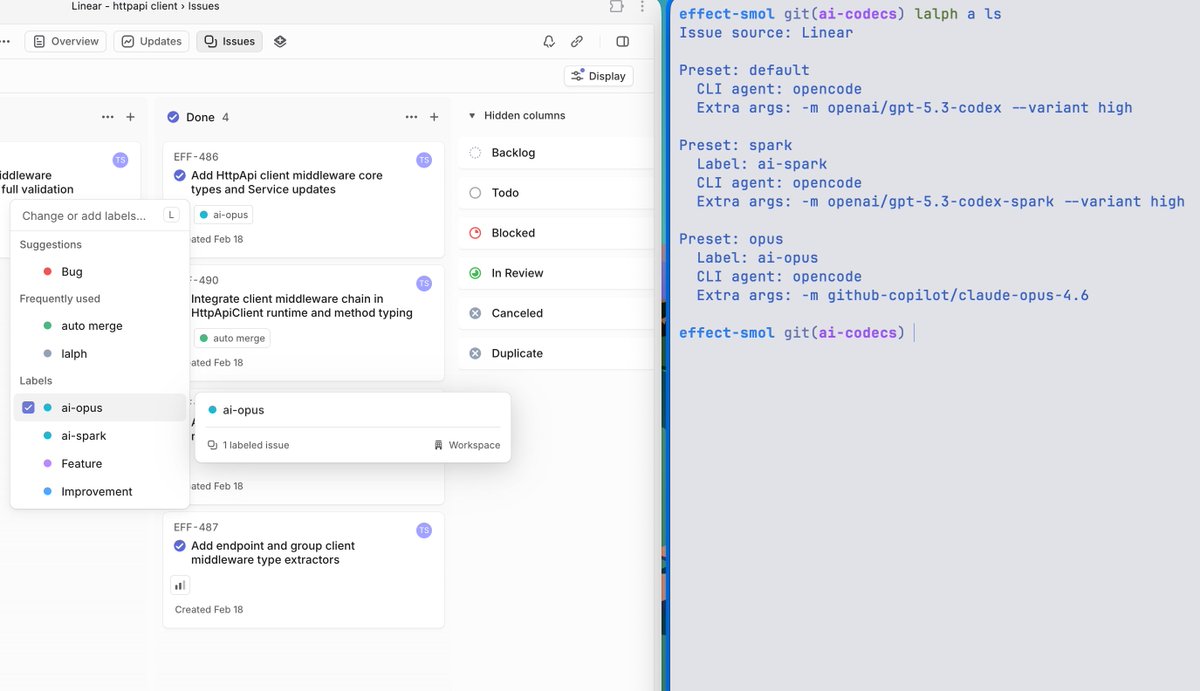1200x691 pixels.
Task: Click the Blocked red status icon
Action: (x=475, y=233)
